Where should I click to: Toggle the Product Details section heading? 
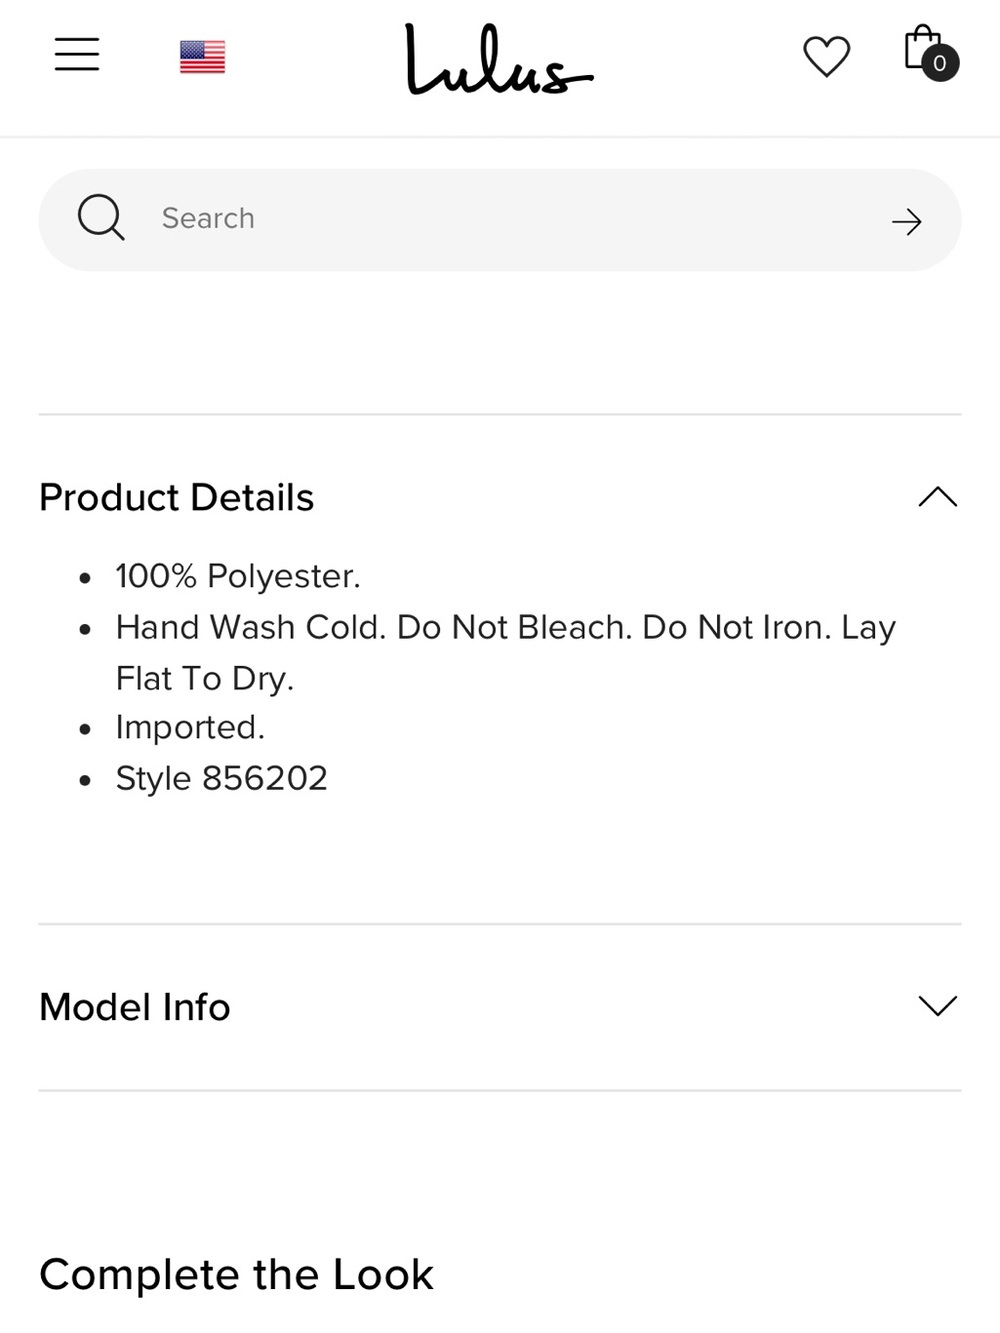[x=176, y=497]
